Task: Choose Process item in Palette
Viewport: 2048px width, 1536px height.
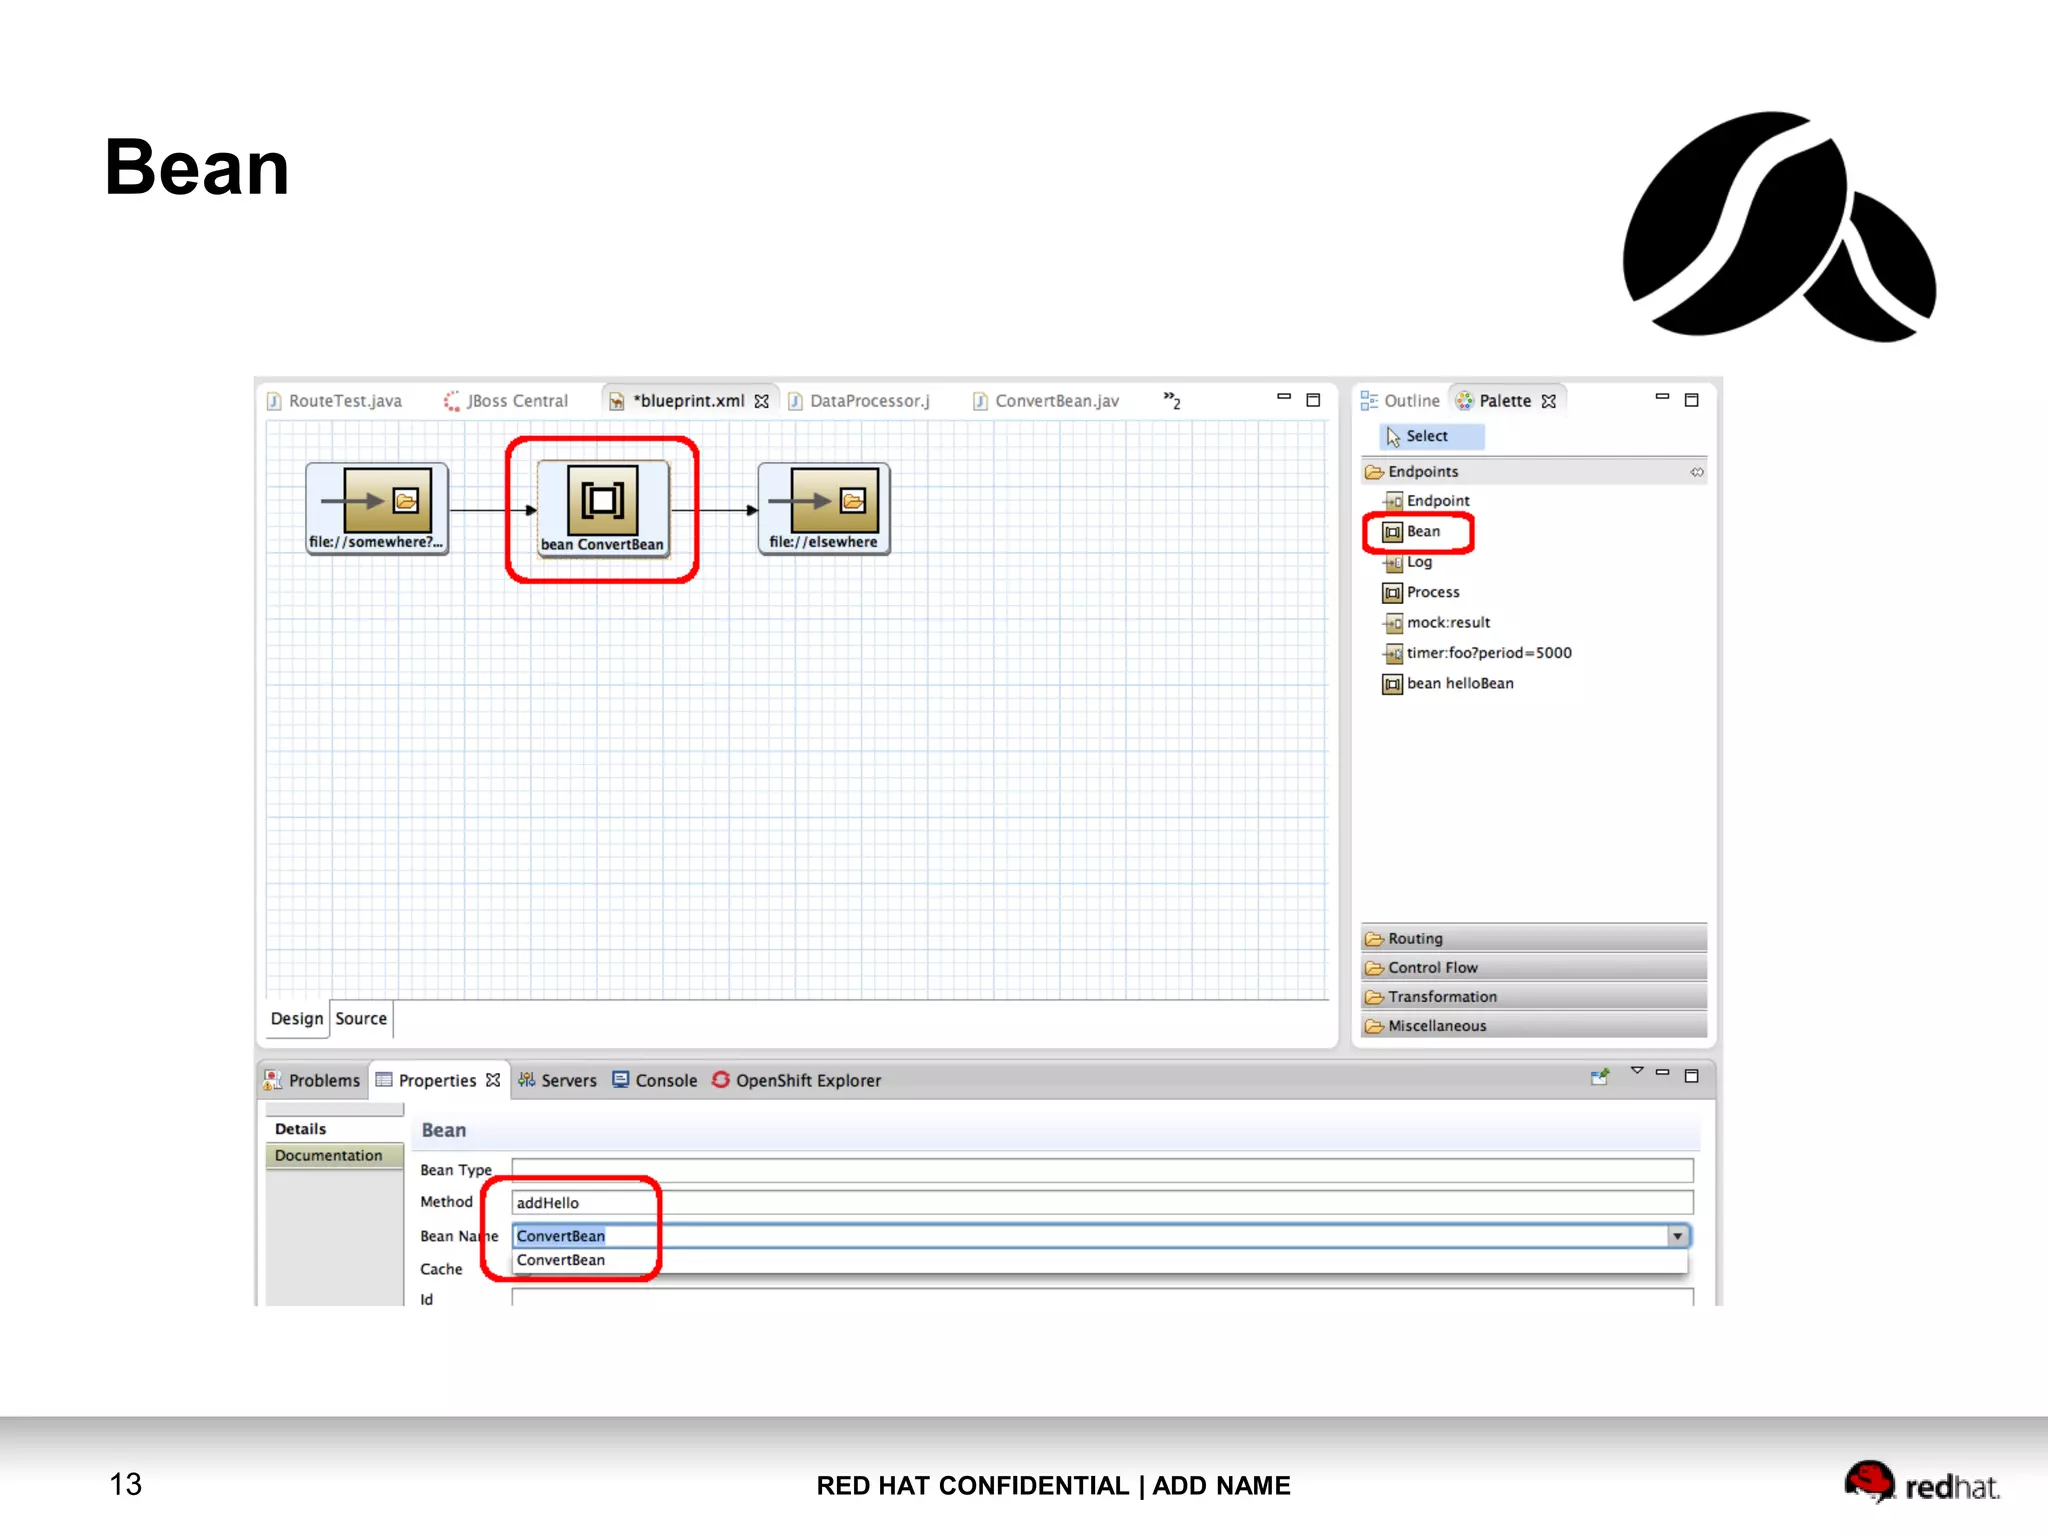Action: [1421, 592]
